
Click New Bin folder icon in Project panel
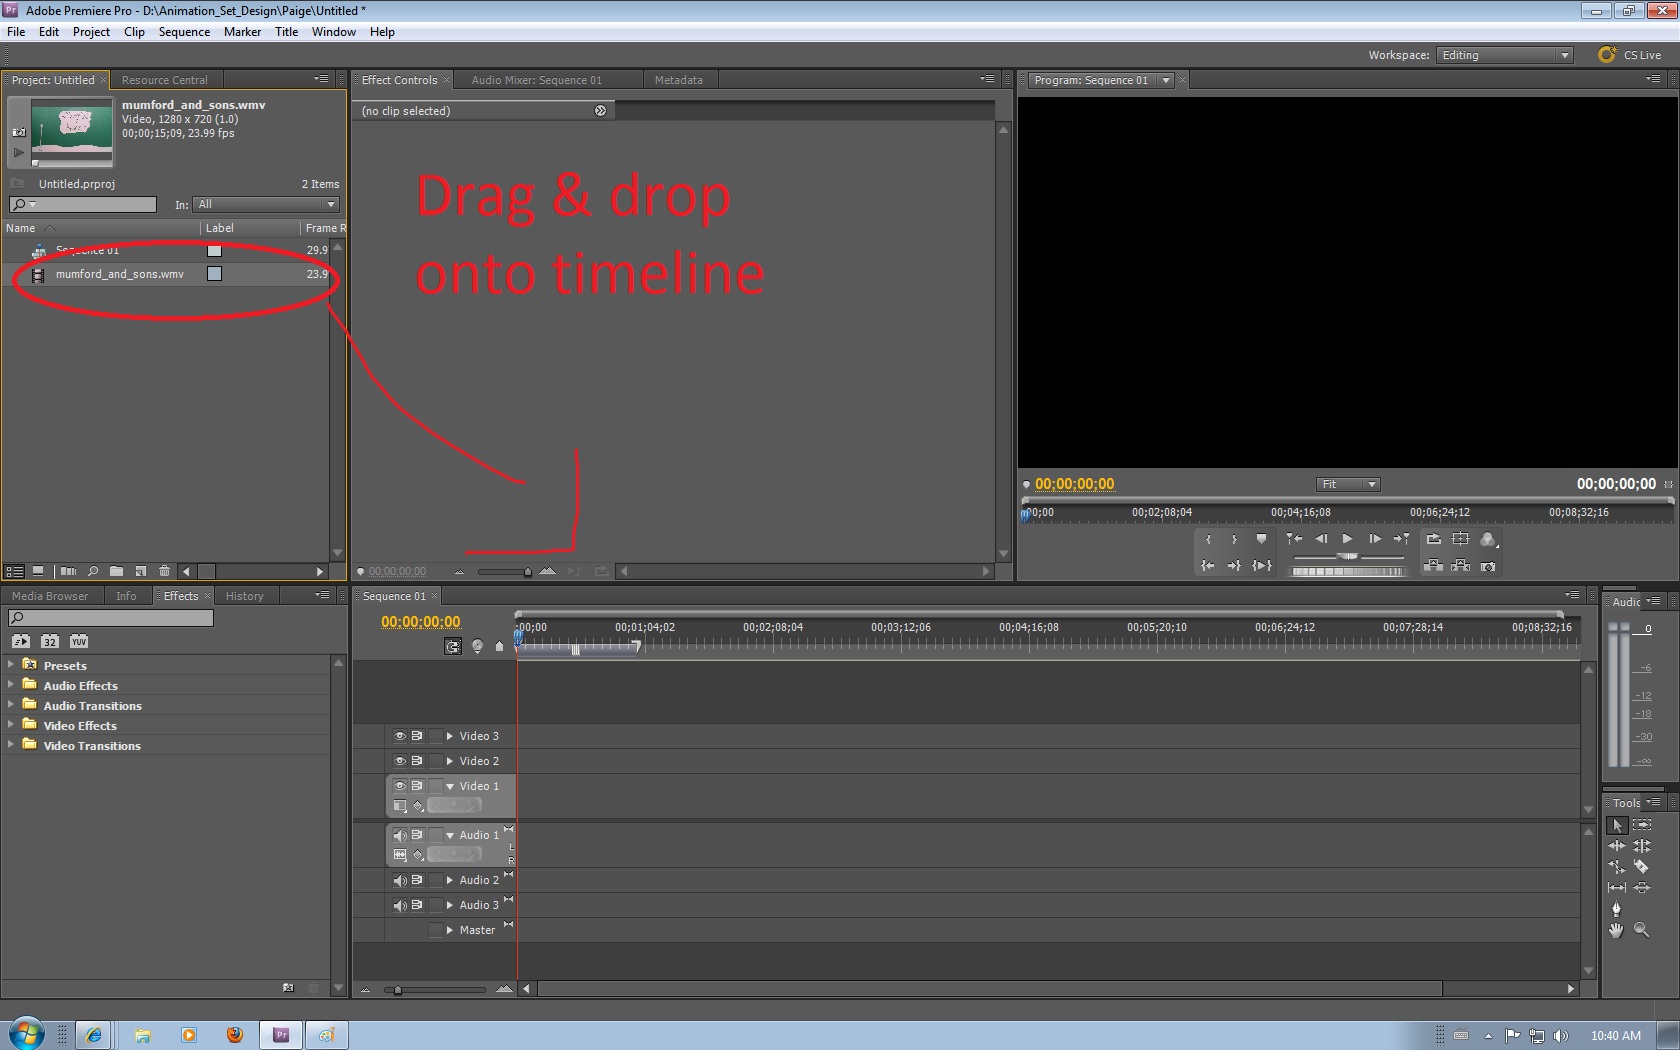[116, 571]
